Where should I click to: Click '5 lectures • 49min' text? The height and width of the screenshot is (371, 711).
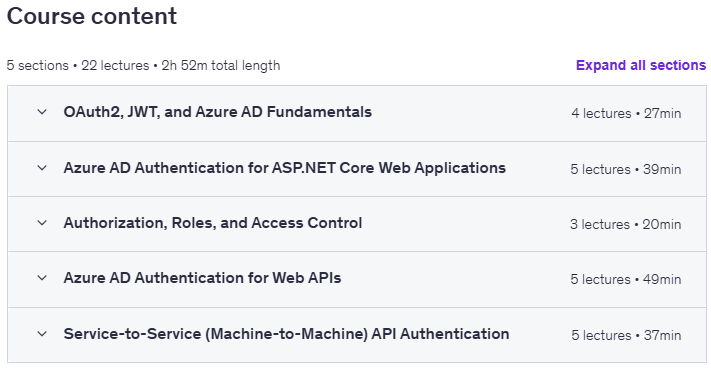(626, 279)
